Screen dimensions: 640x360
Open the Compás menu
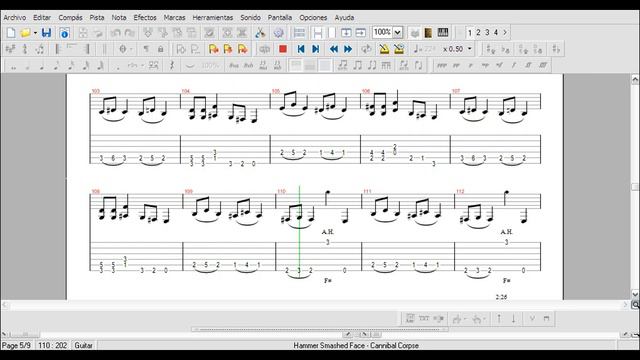(x=70, y=18)
